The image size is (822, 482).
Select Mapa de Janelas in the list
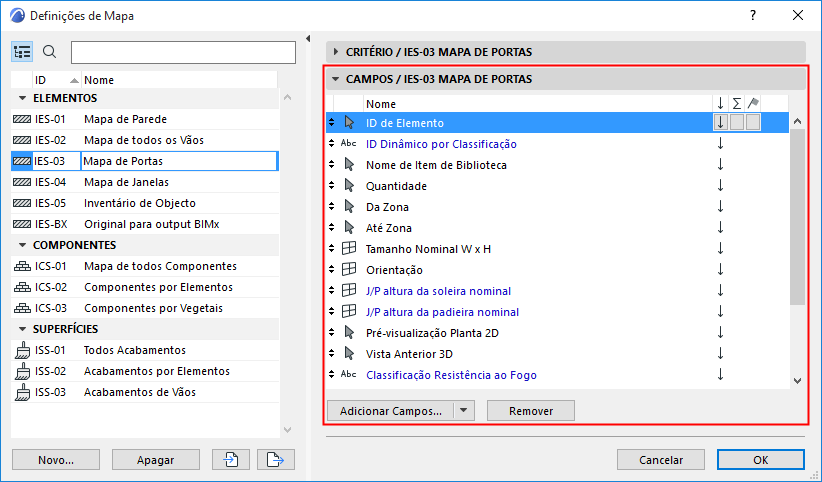(x=126, y=182)
